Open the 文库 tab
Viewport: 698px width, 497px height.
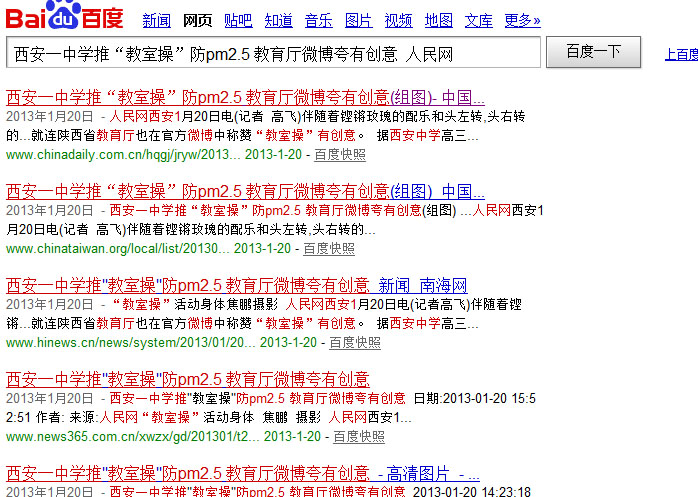479,20
